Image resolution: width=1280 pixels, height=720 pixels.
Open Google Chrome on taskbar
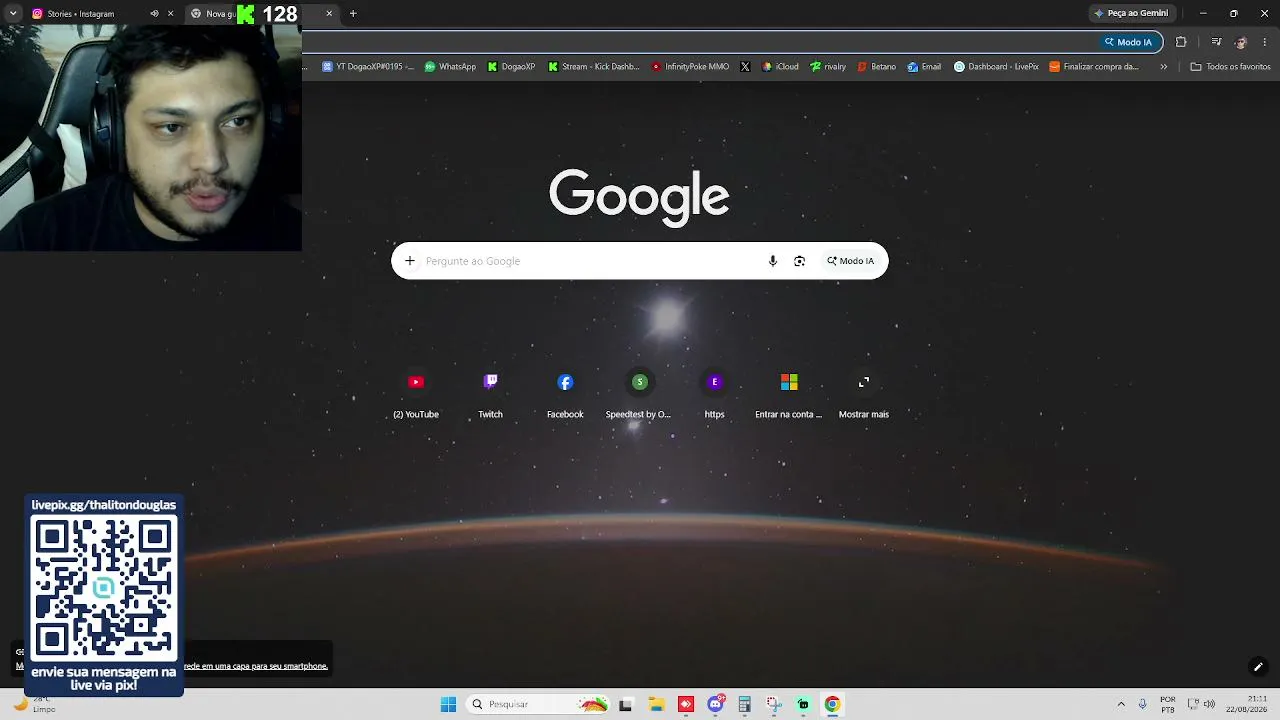[x=832, y=704]
